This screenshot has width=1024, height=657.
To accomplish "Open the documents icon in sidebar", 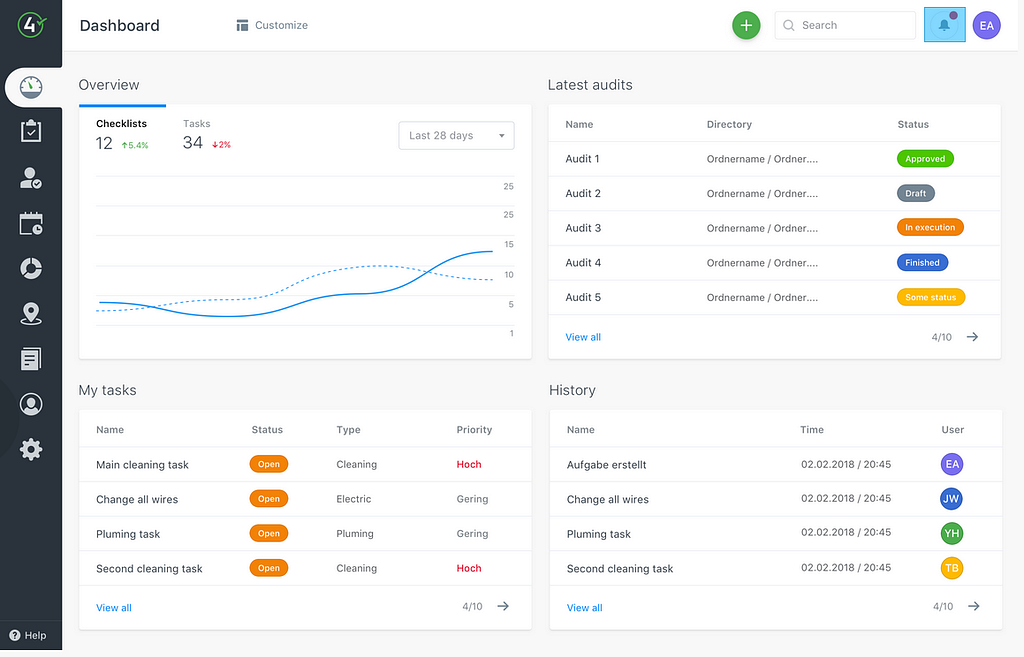I will tap(31, 359).
